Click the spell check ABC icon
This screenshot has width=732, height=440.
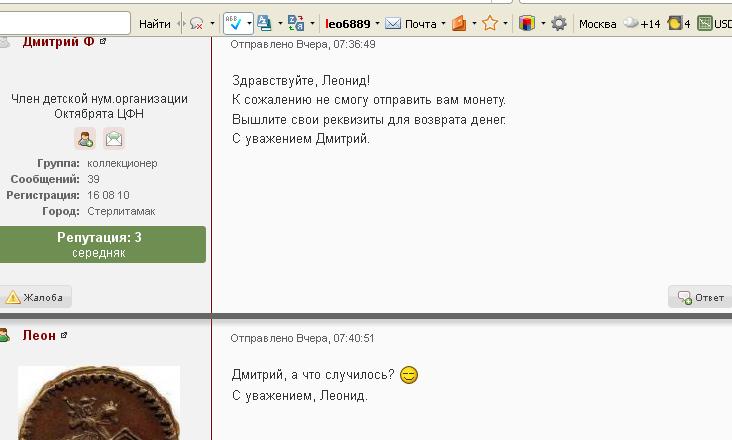pyautogui.click(x=233, y=23)
